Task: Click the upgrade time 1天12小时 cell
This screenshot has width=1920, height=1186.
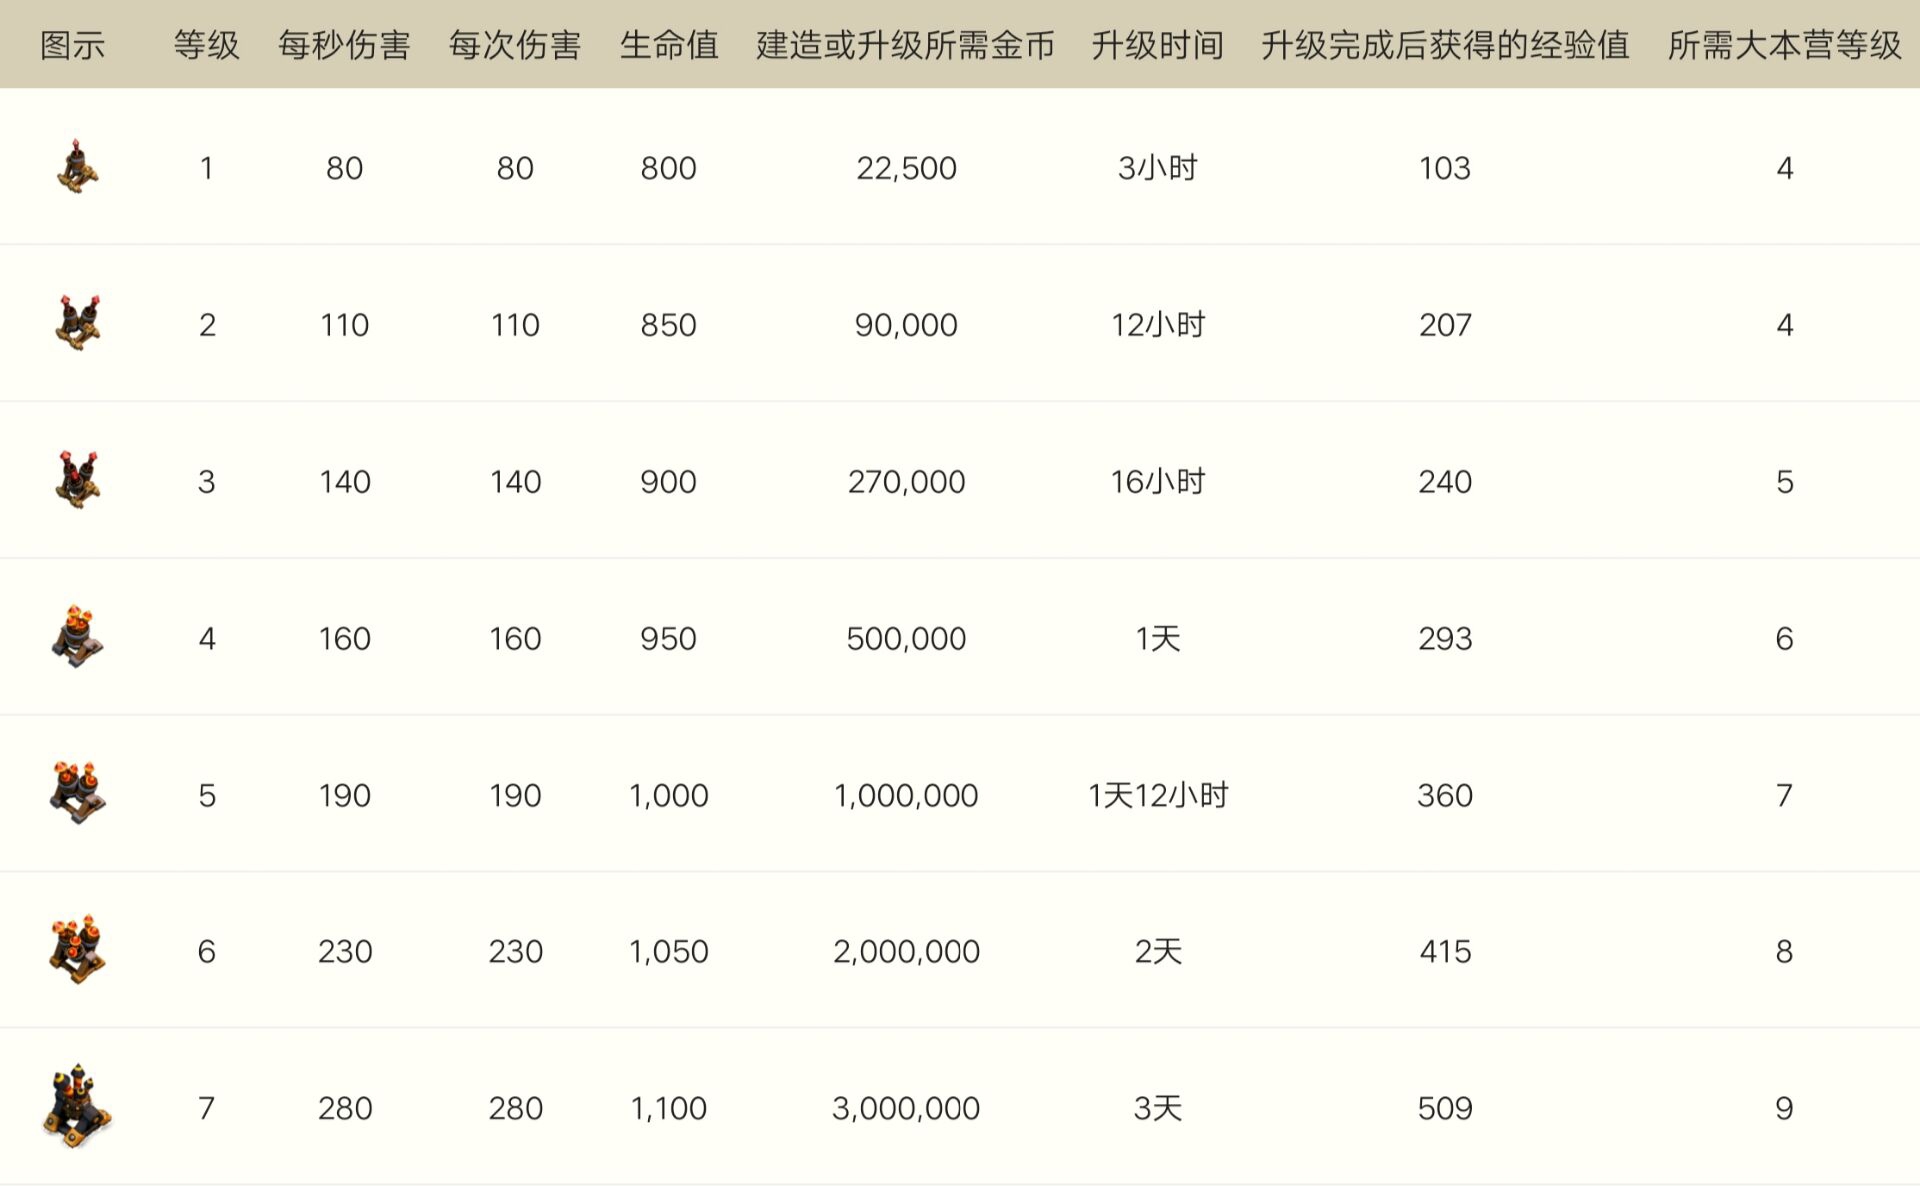Action: pyautogui.click(x=1158, y=796)
